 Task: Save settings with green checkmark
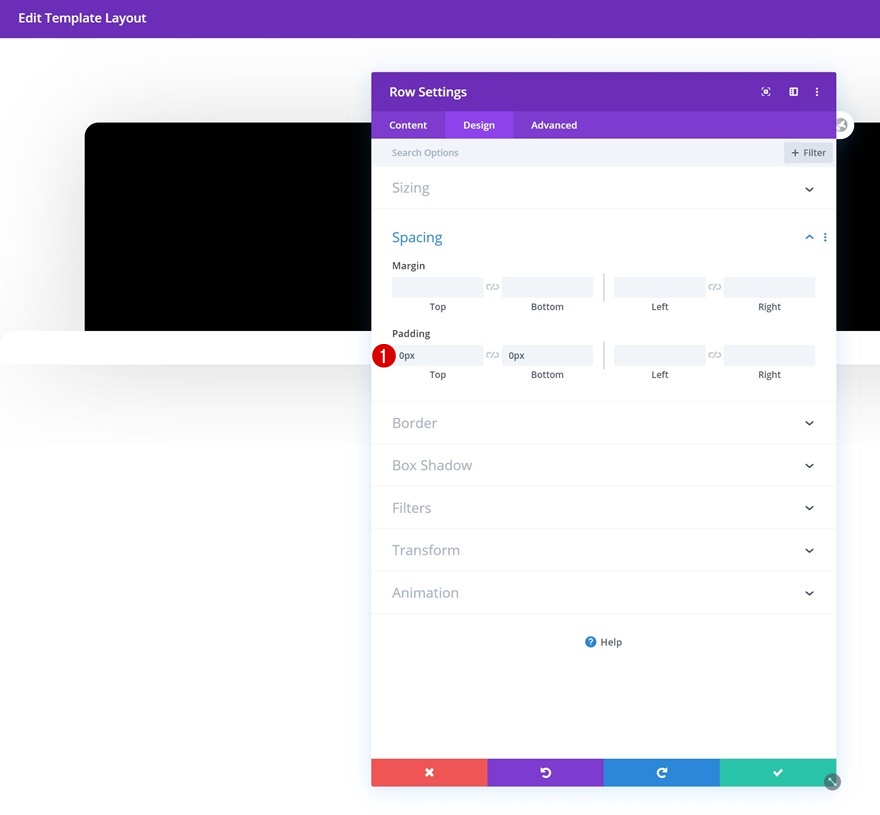pyautogui.click(x=778, y=772)
